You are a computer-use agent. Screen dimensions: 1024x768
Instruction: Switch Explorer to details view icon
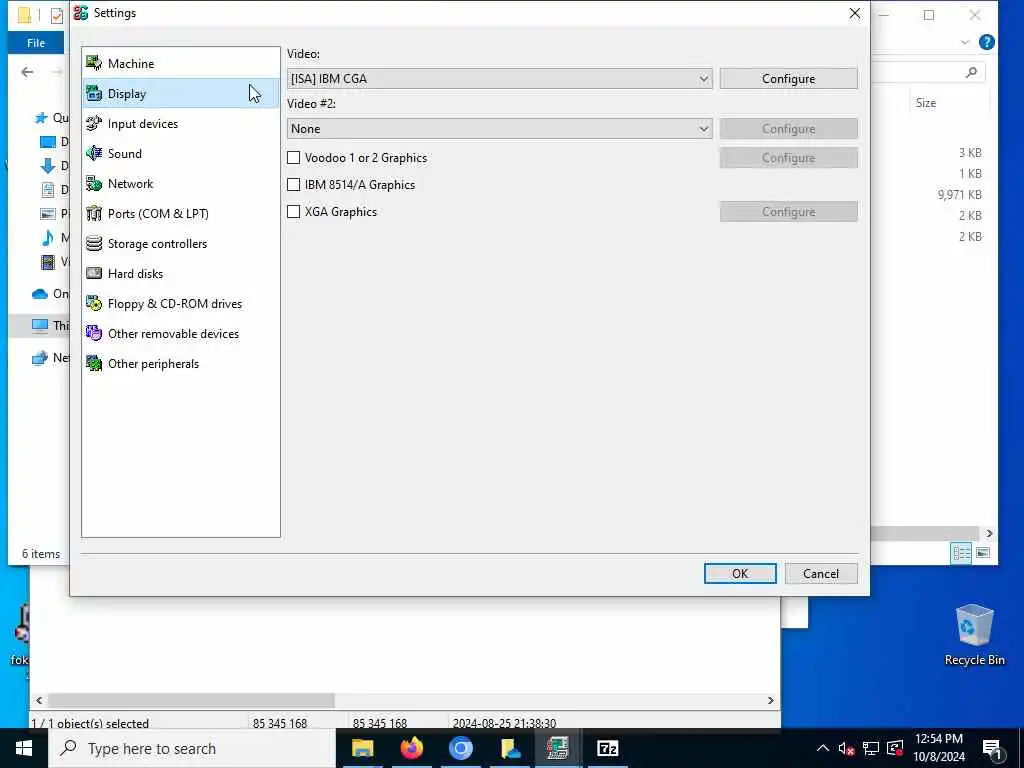961,553
